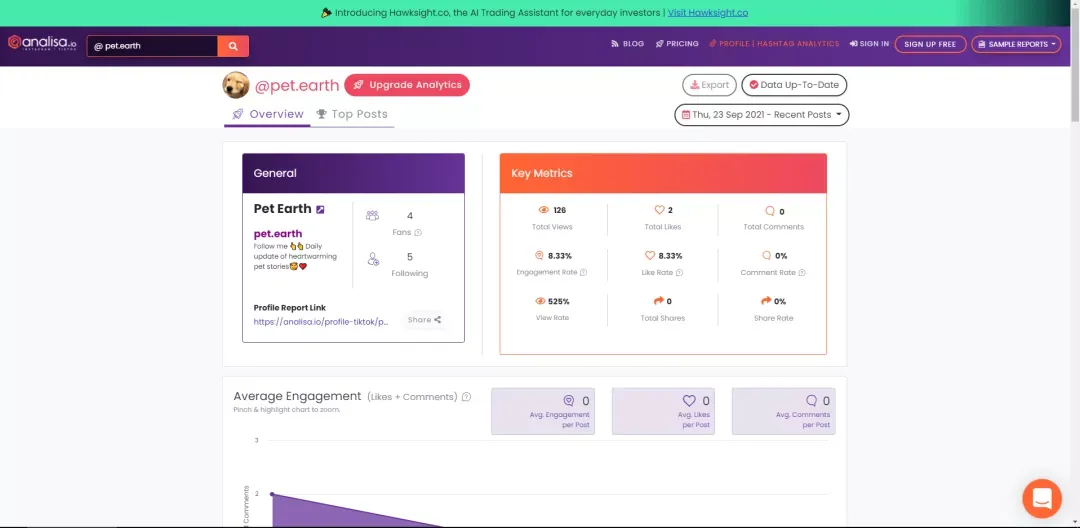Open the analisa.io logo home link

[x=42, y=43]
